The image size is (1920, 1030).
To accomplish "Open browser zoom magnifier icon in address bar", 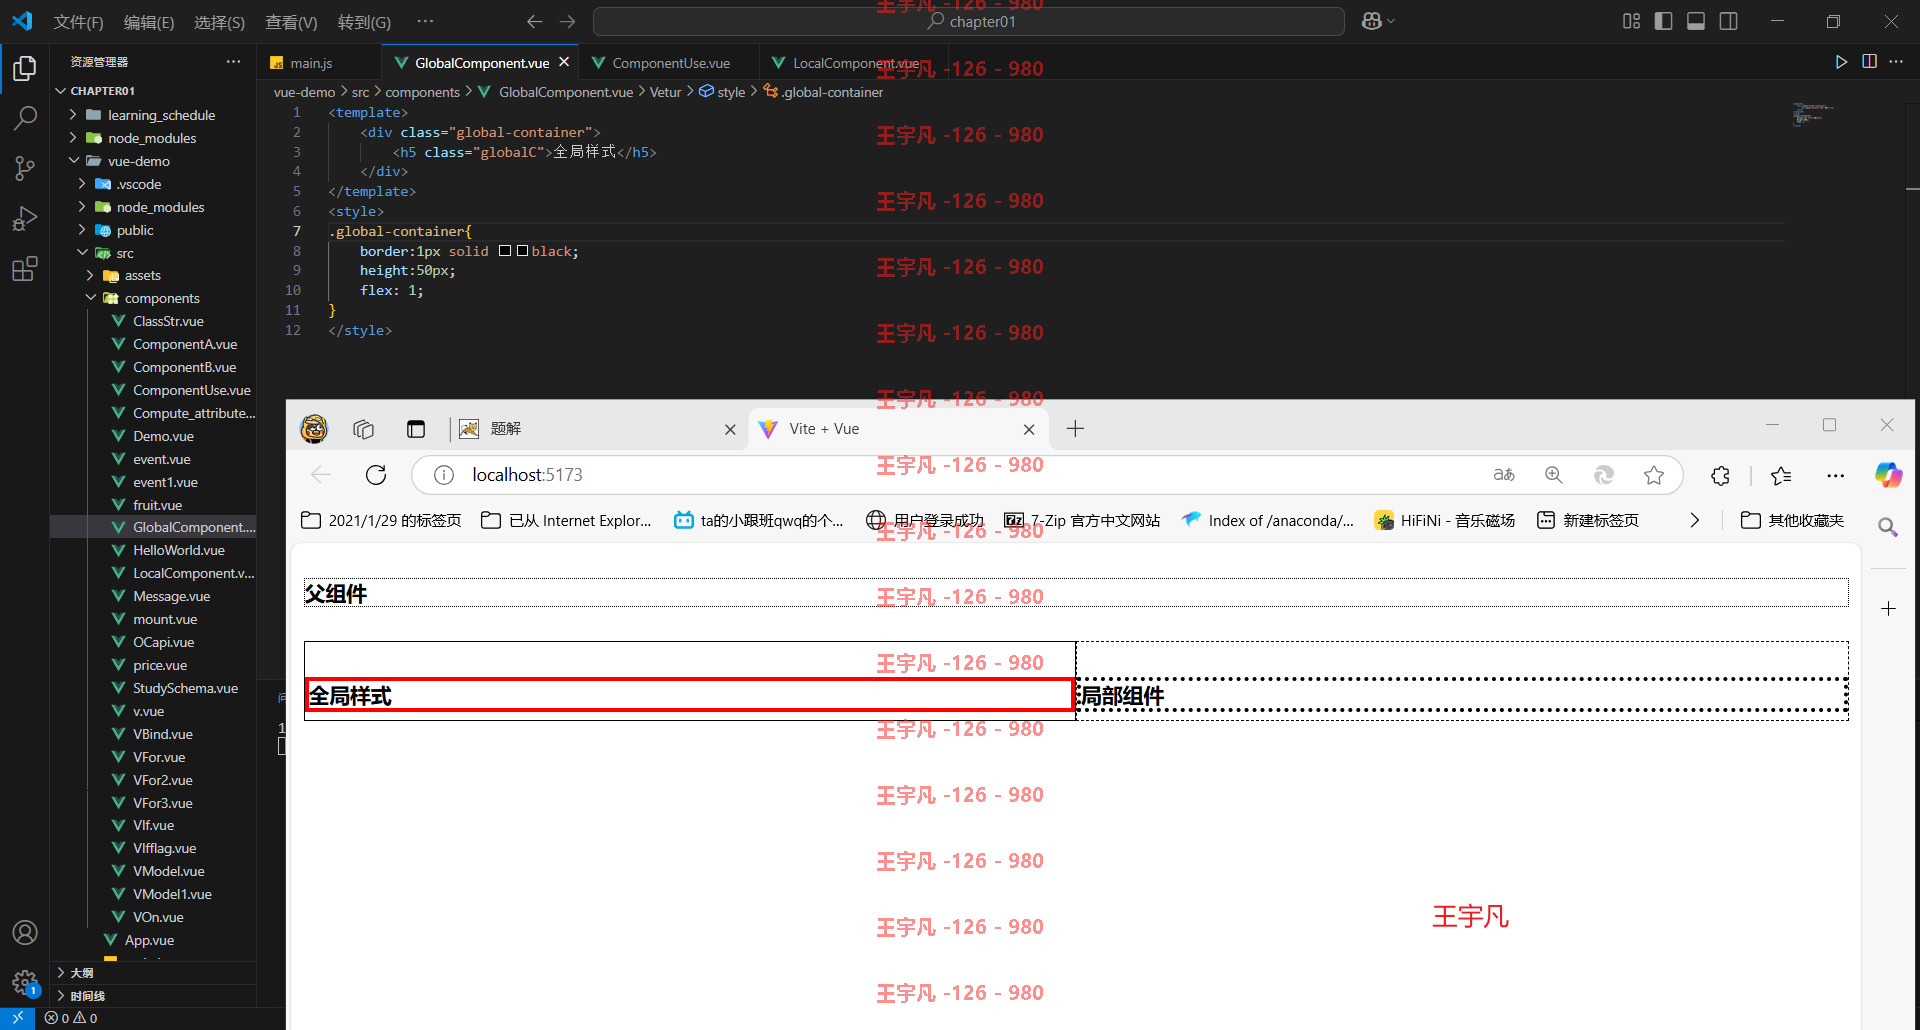I will click(1553, 475).
